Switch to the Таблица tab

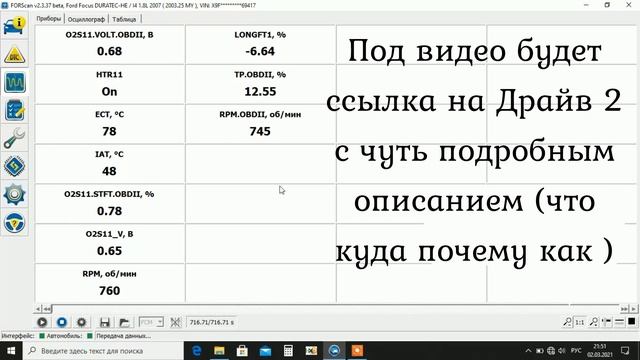(x=124, y=19)
